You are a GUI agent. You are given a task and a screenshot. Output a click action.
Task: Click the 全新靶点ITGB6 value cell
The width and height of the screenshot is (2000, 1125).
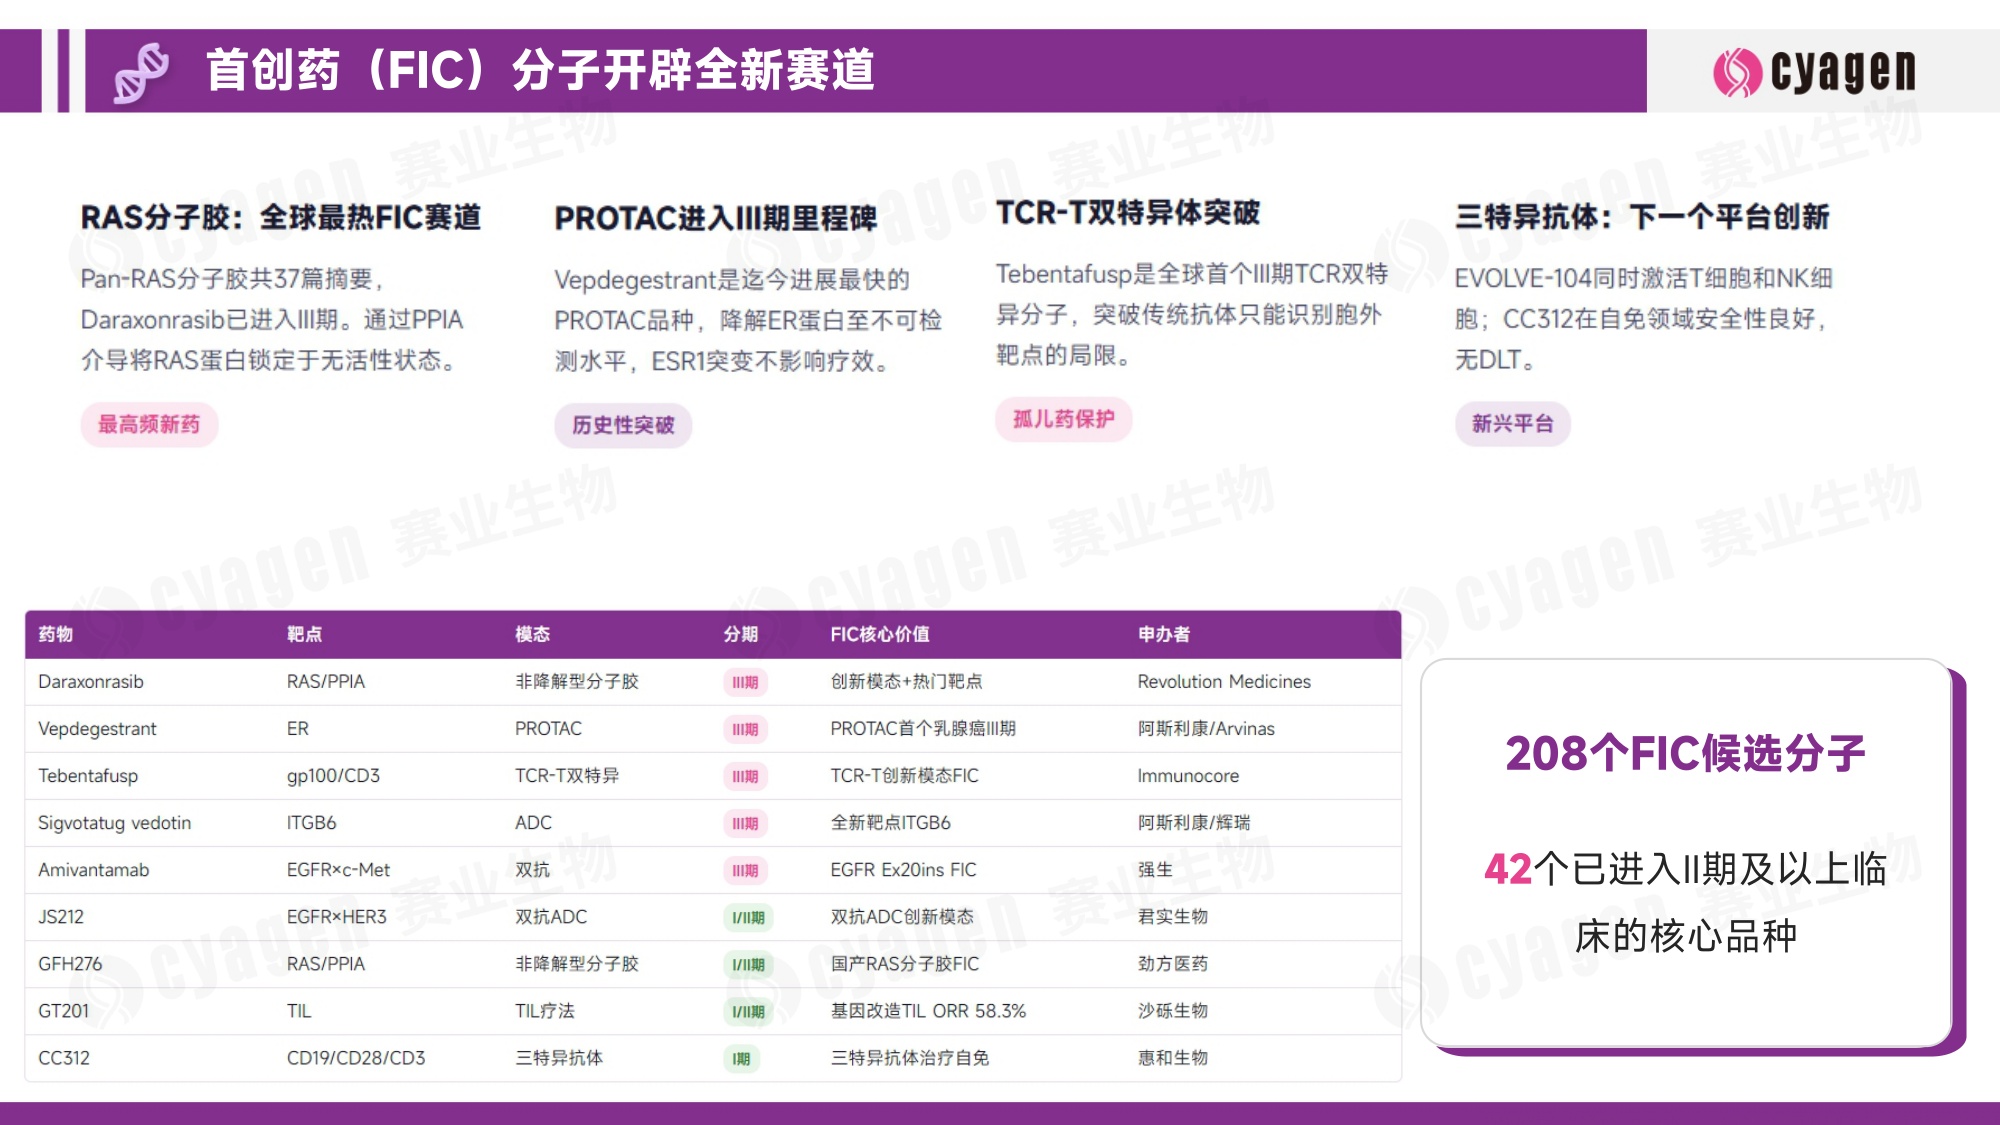tap(890, 823)
